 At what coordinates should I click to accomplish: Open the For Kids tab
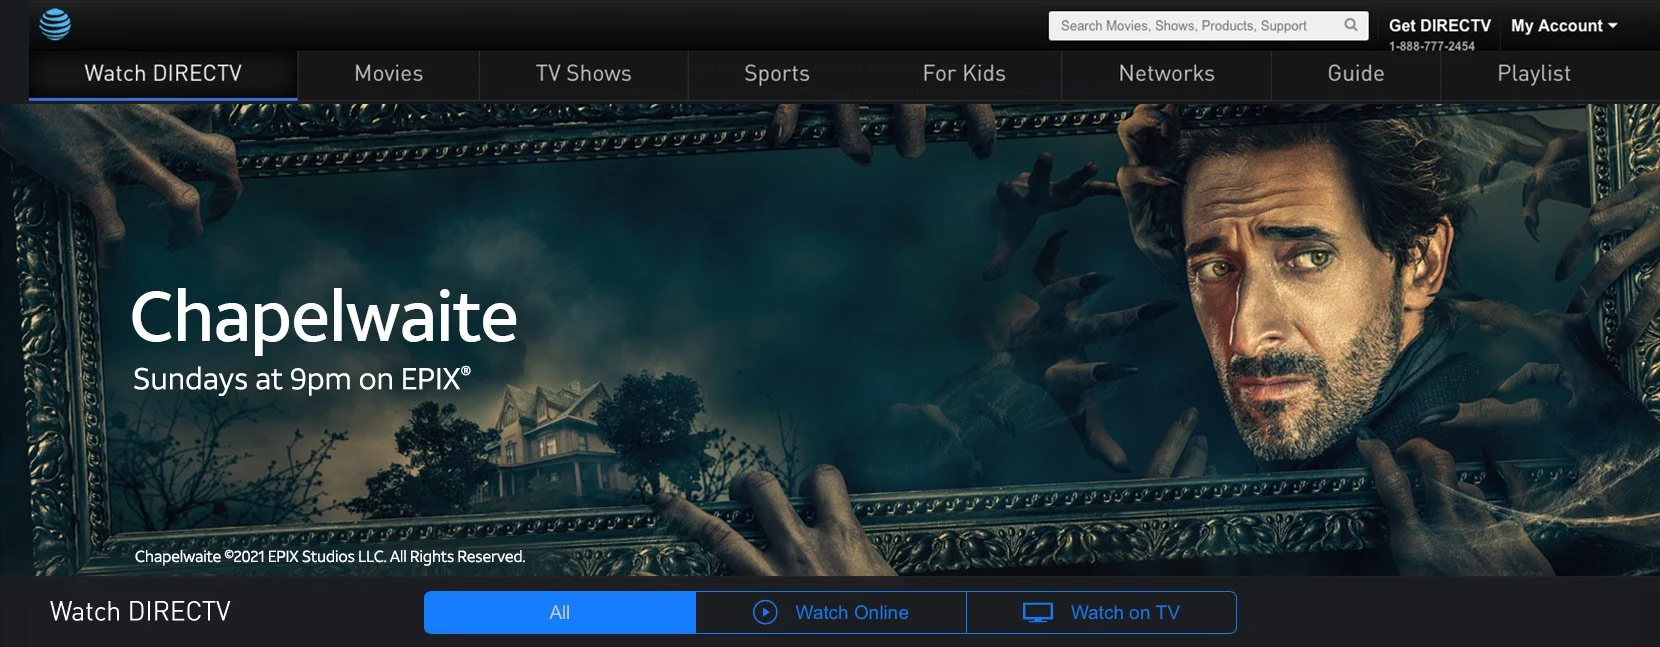964,74
